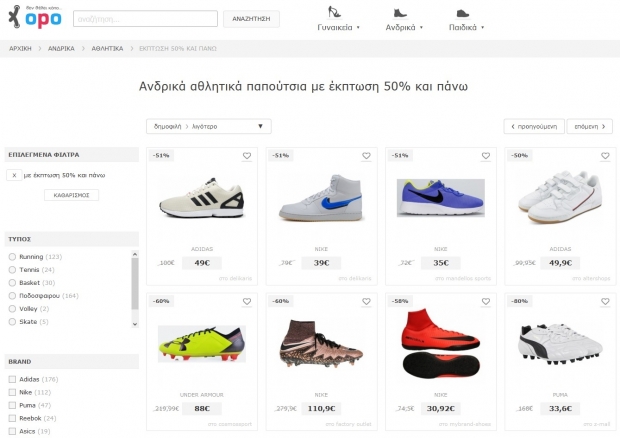Select the Skate type radio button
This screenshot has height=438, width=620.
pyautogui.click(x=12, y=322)
